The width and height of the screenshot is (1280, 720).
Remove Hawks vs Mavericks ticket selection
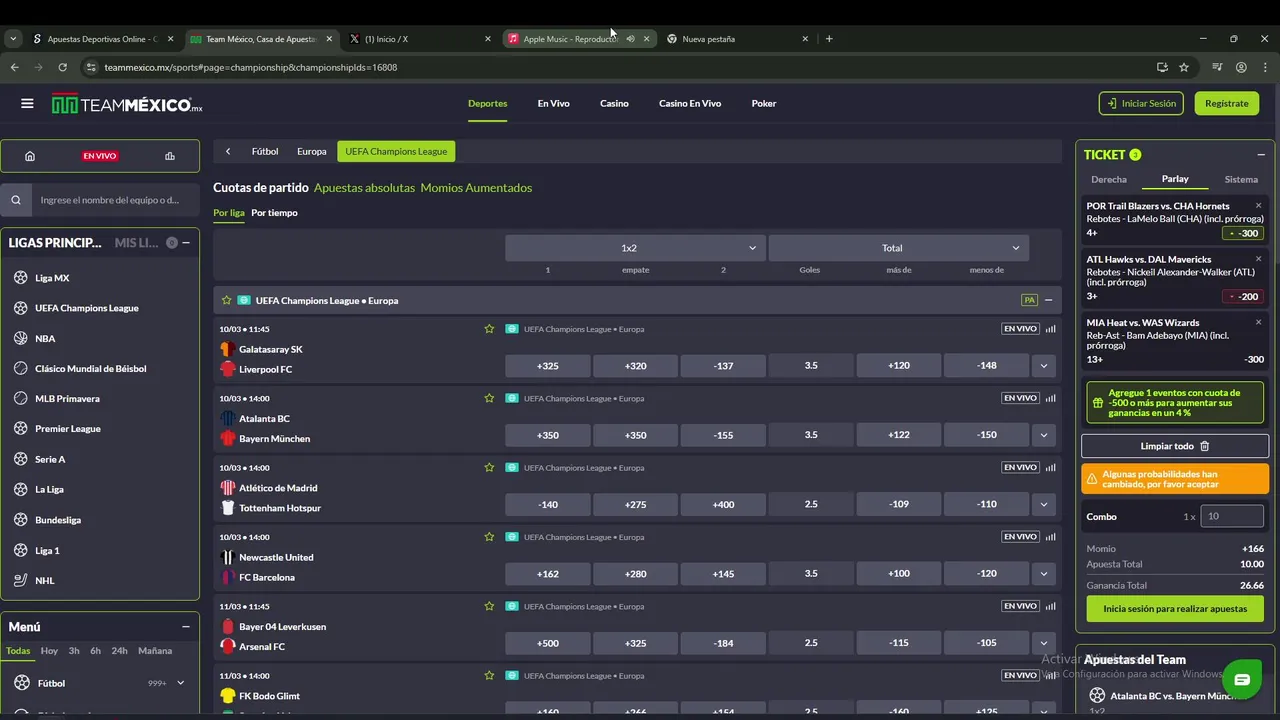[x=1258, y=259]
